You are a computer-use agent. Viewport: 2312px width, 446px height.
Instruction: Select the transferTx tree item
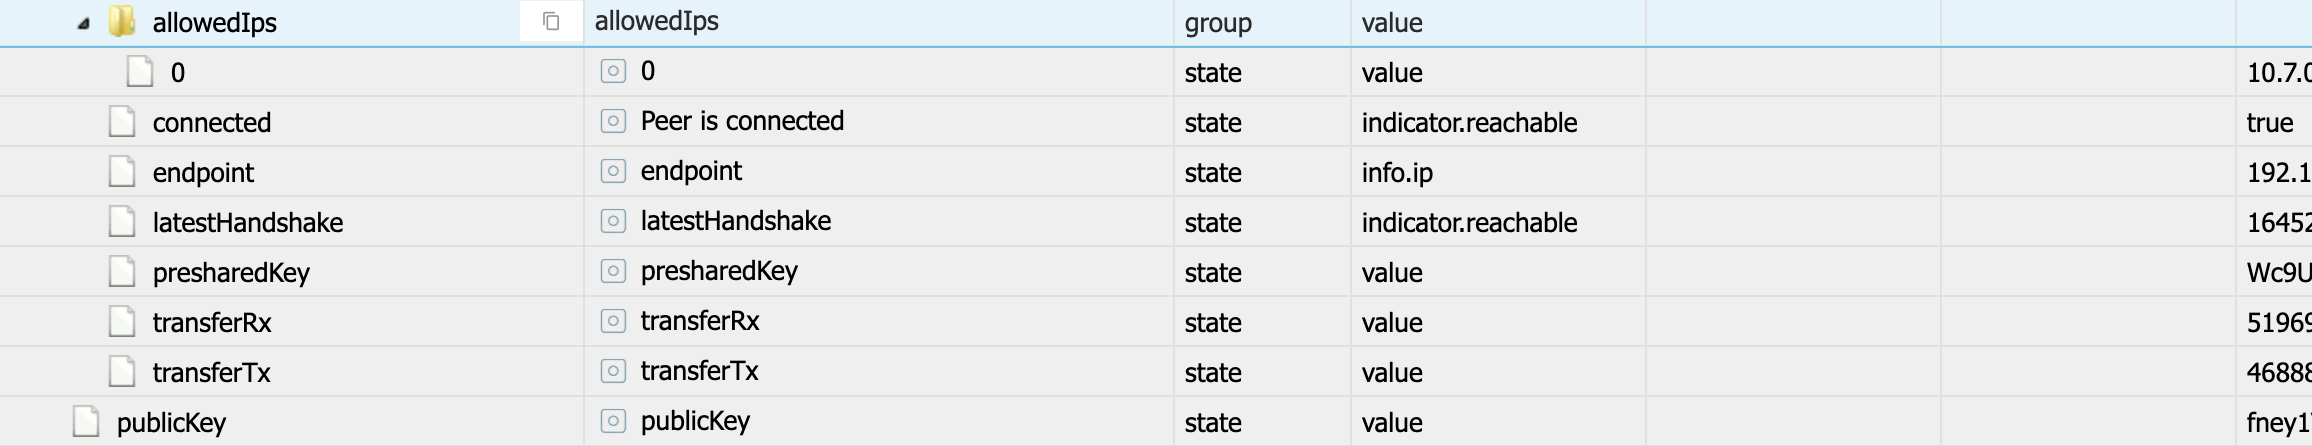click(211, 372)
